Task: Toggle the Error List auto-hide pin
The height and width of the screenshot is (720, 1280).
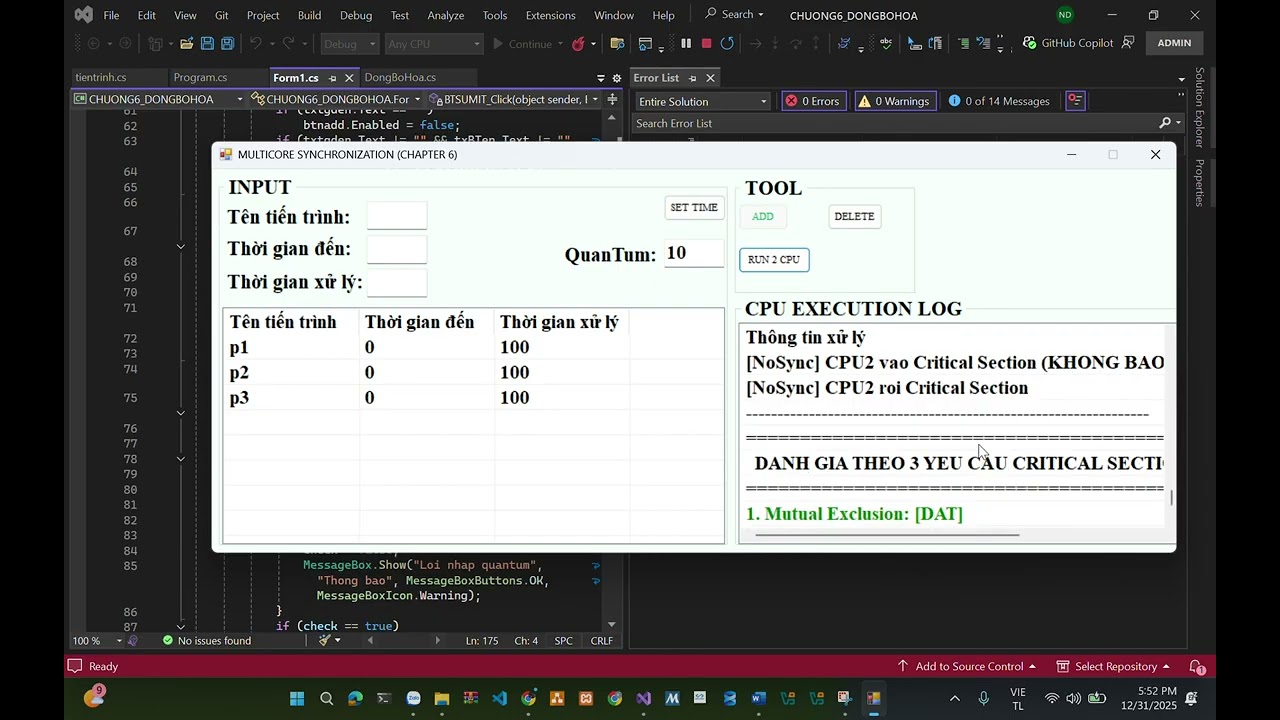Action: click(x=692, y=78)
